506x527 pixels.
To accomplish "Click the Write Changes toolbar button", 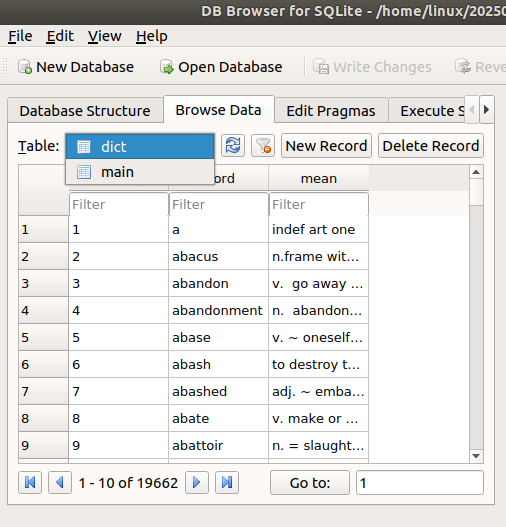I will click(x=372, y=67).
